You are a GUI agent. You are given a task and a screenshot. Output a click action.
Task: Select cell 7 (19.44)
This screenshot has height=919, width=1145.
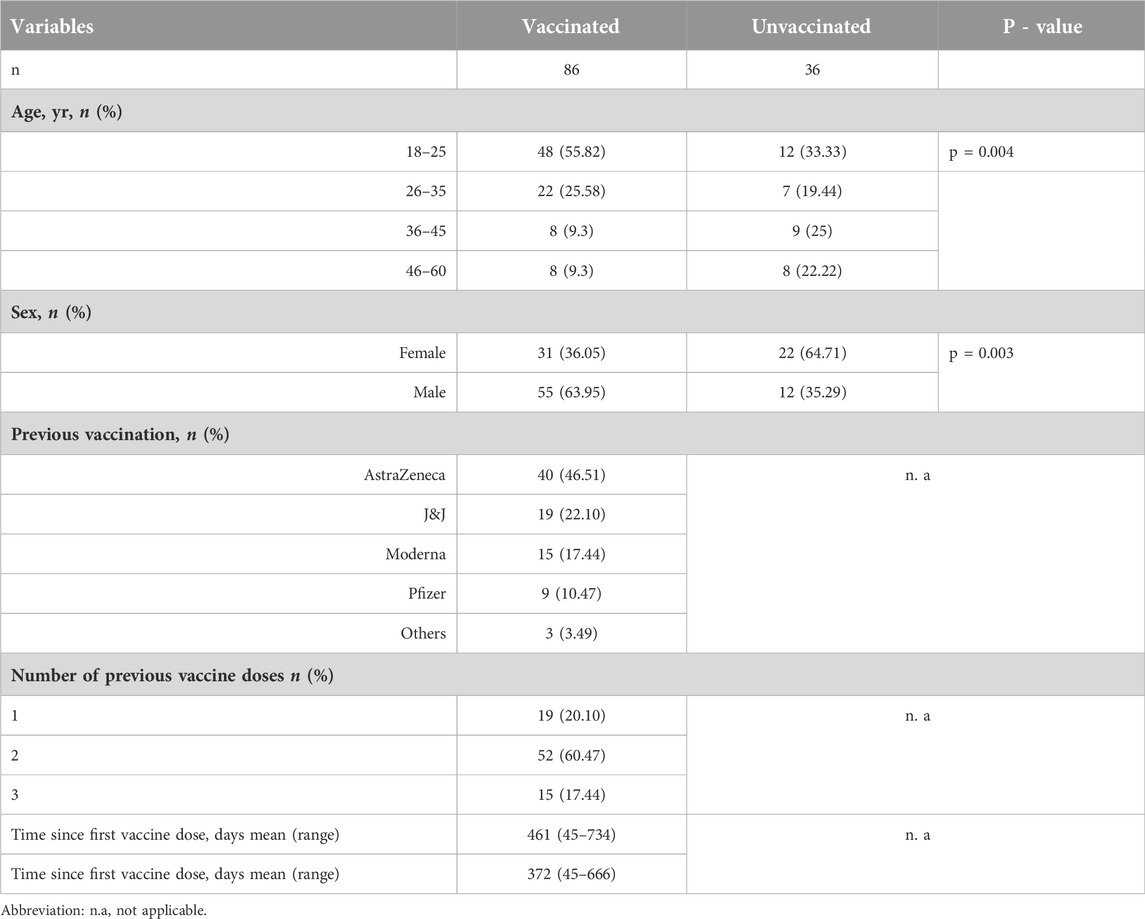(x=812, y=191)
